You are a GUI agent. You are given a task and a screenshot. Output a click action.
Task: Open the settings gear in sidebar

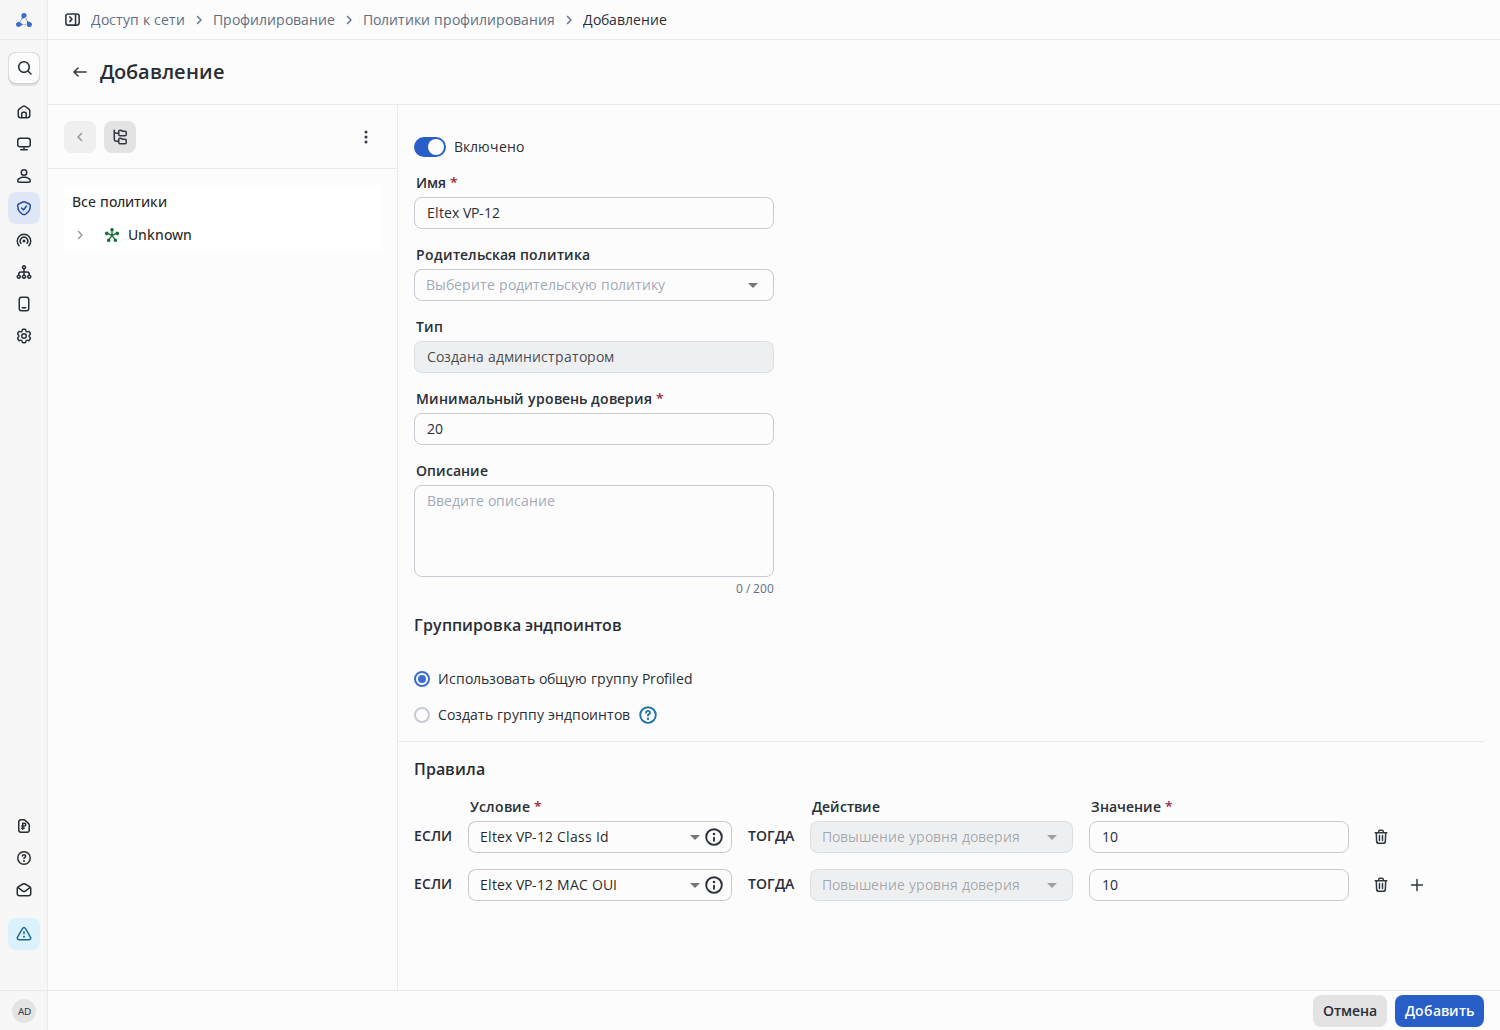[x=24, y=336]
